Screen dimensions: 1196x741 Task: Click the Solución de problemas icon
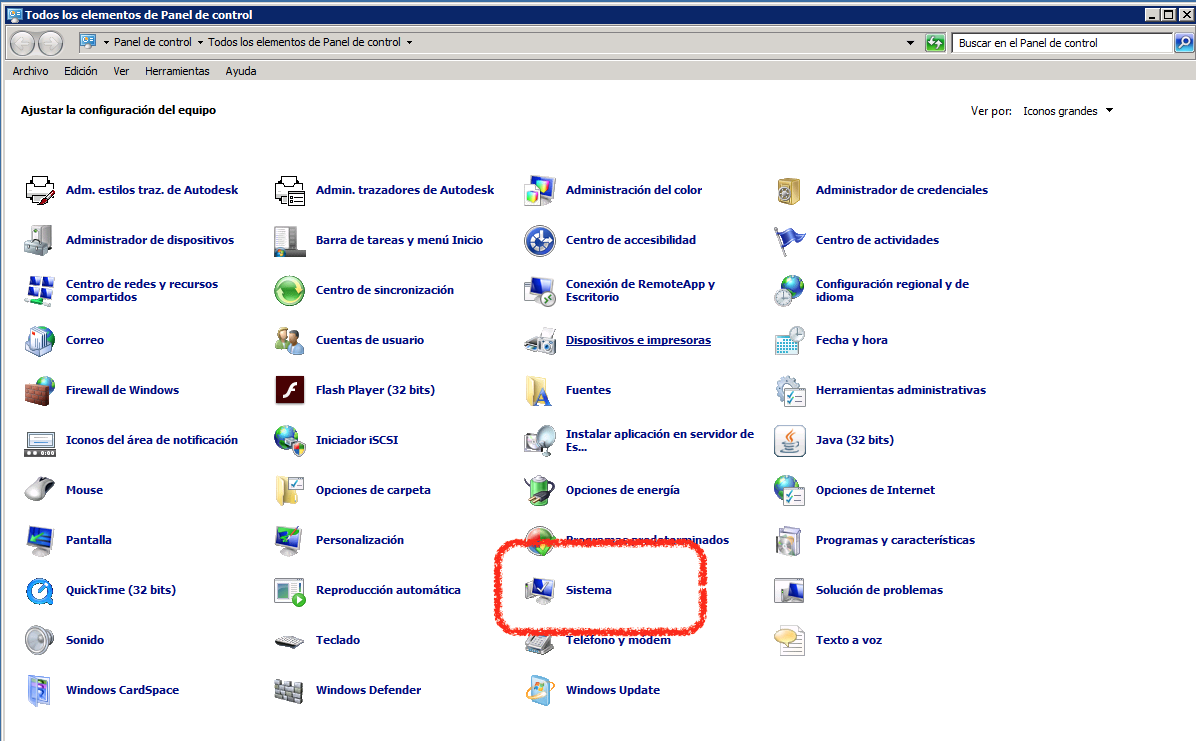[x=789, y=591]
